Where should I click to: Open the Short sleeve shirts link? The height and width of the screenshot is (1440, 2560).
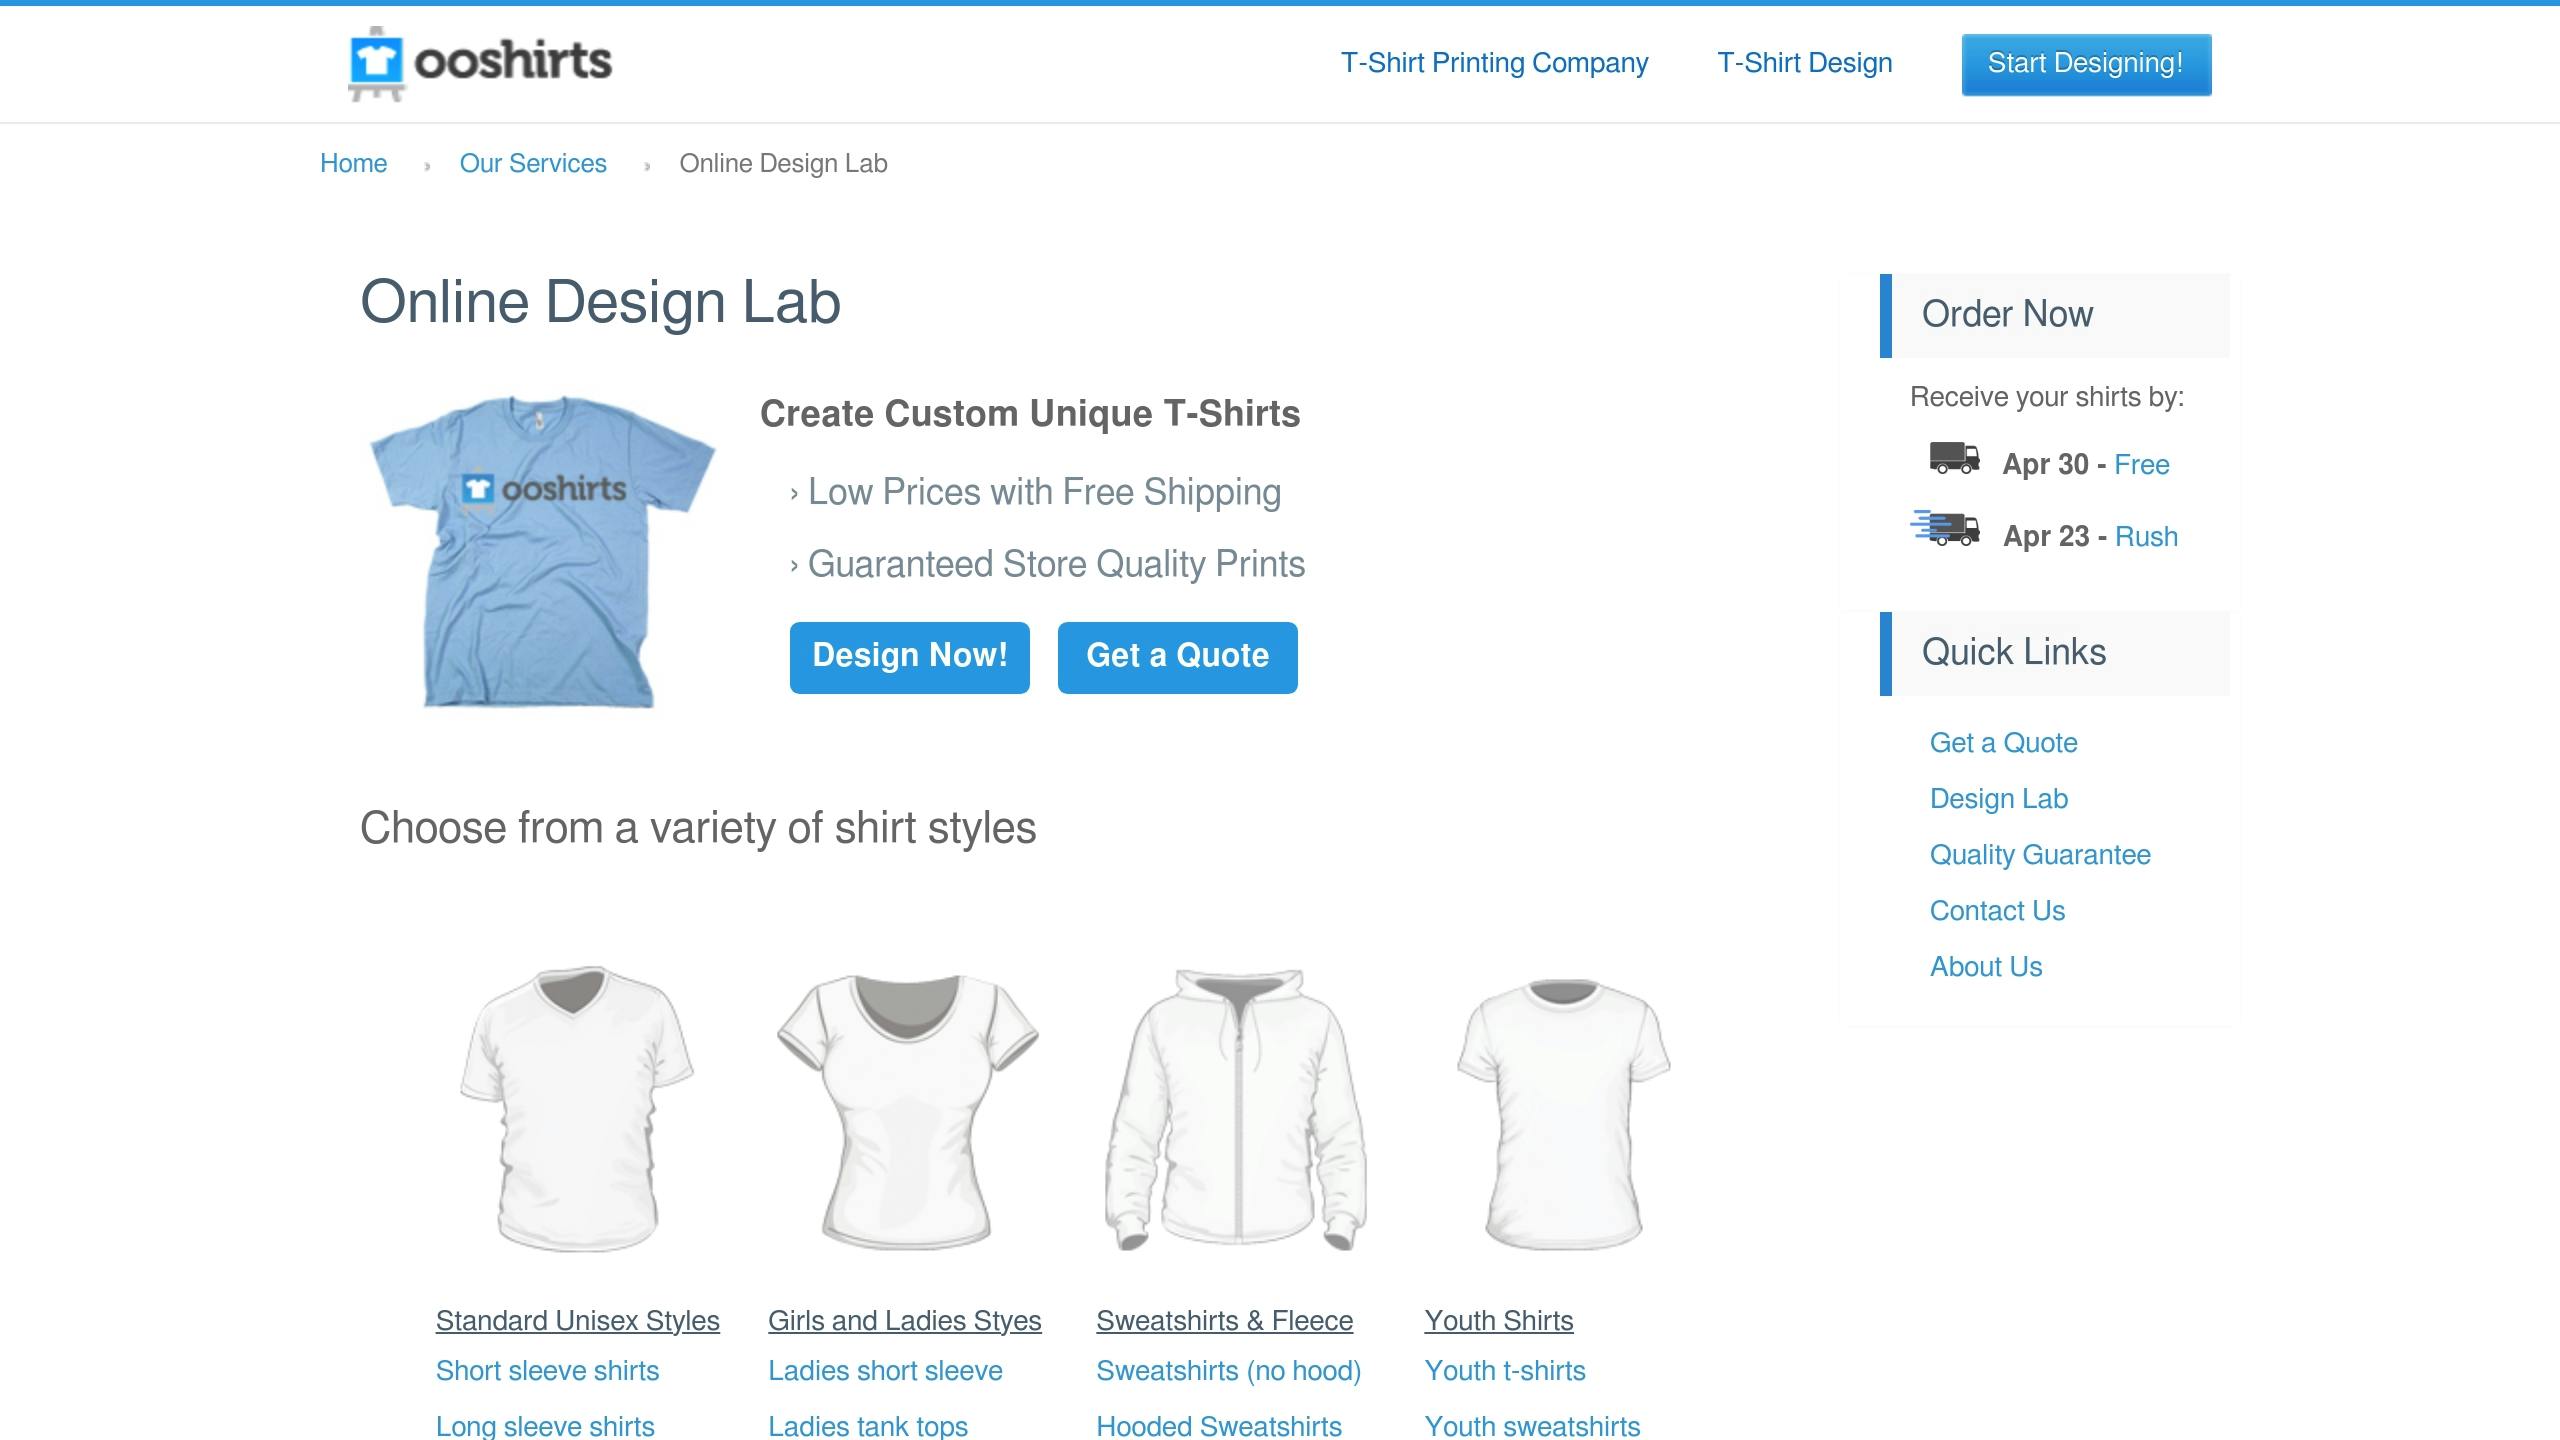[547, 1370]
